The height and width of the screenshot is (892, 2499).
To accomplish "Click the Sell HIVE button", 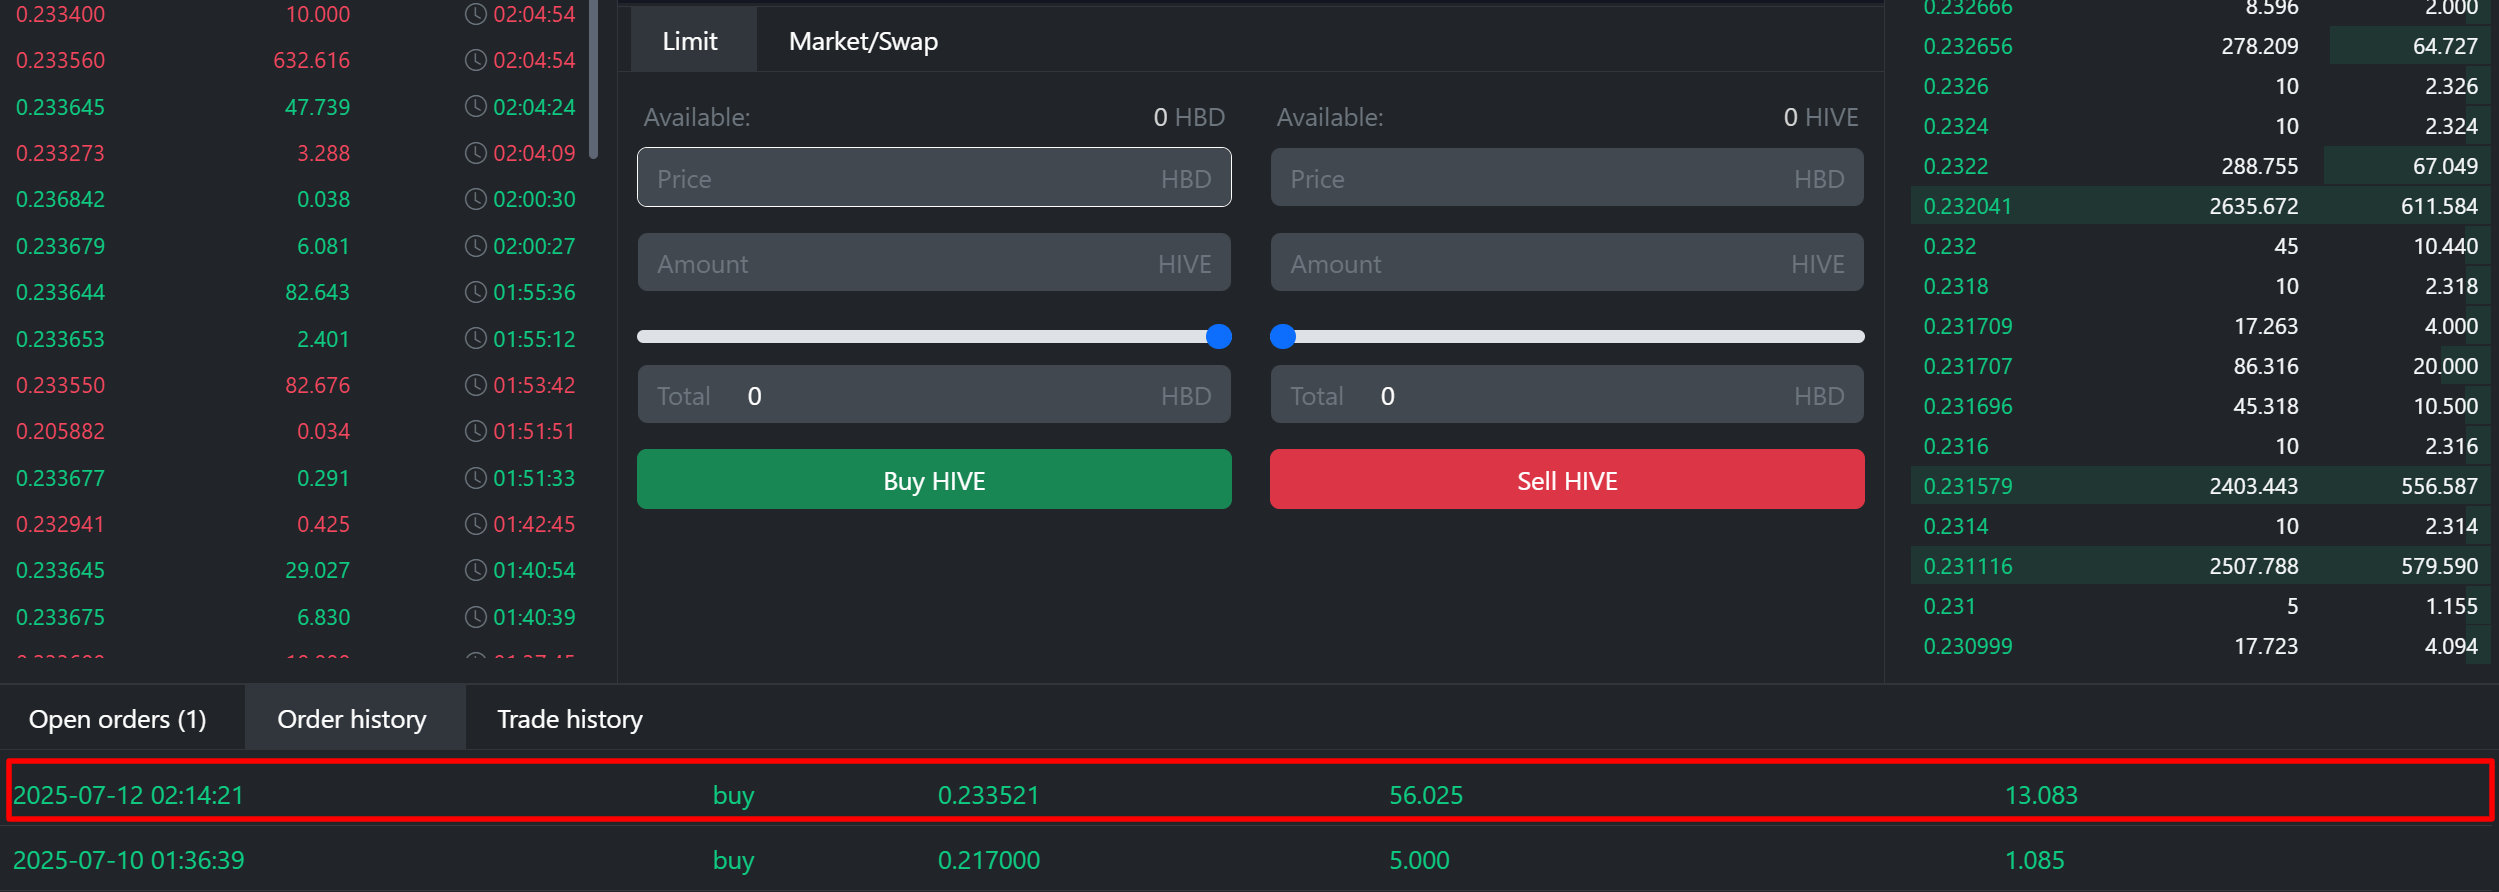I will point(1567,480).
